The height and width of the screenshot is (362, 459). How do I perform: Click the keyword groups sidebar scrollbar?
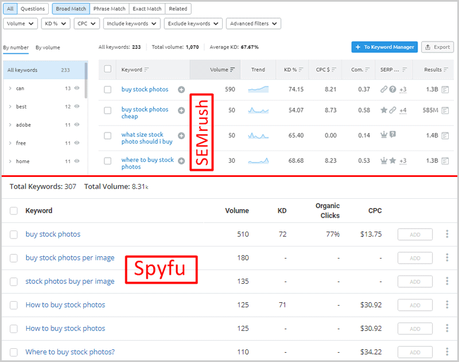86,80
